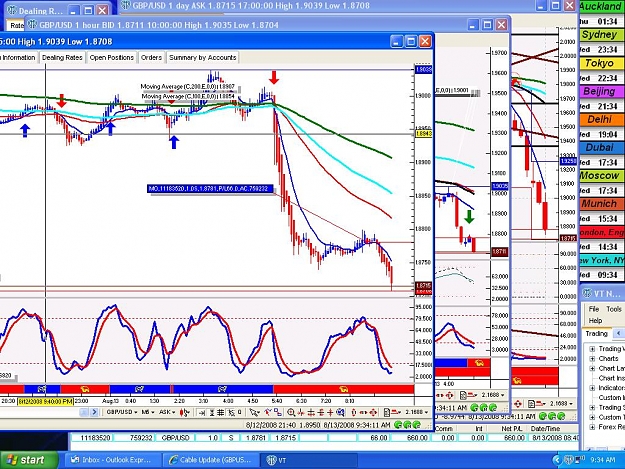
Task: Expand the Charts tree node
Action: tap(592, 358)
